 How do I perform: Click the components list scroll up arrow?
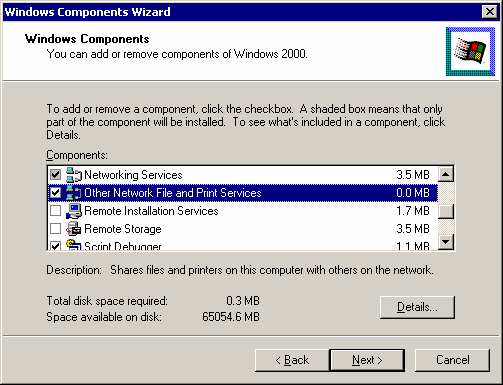(x=446, y=174)
